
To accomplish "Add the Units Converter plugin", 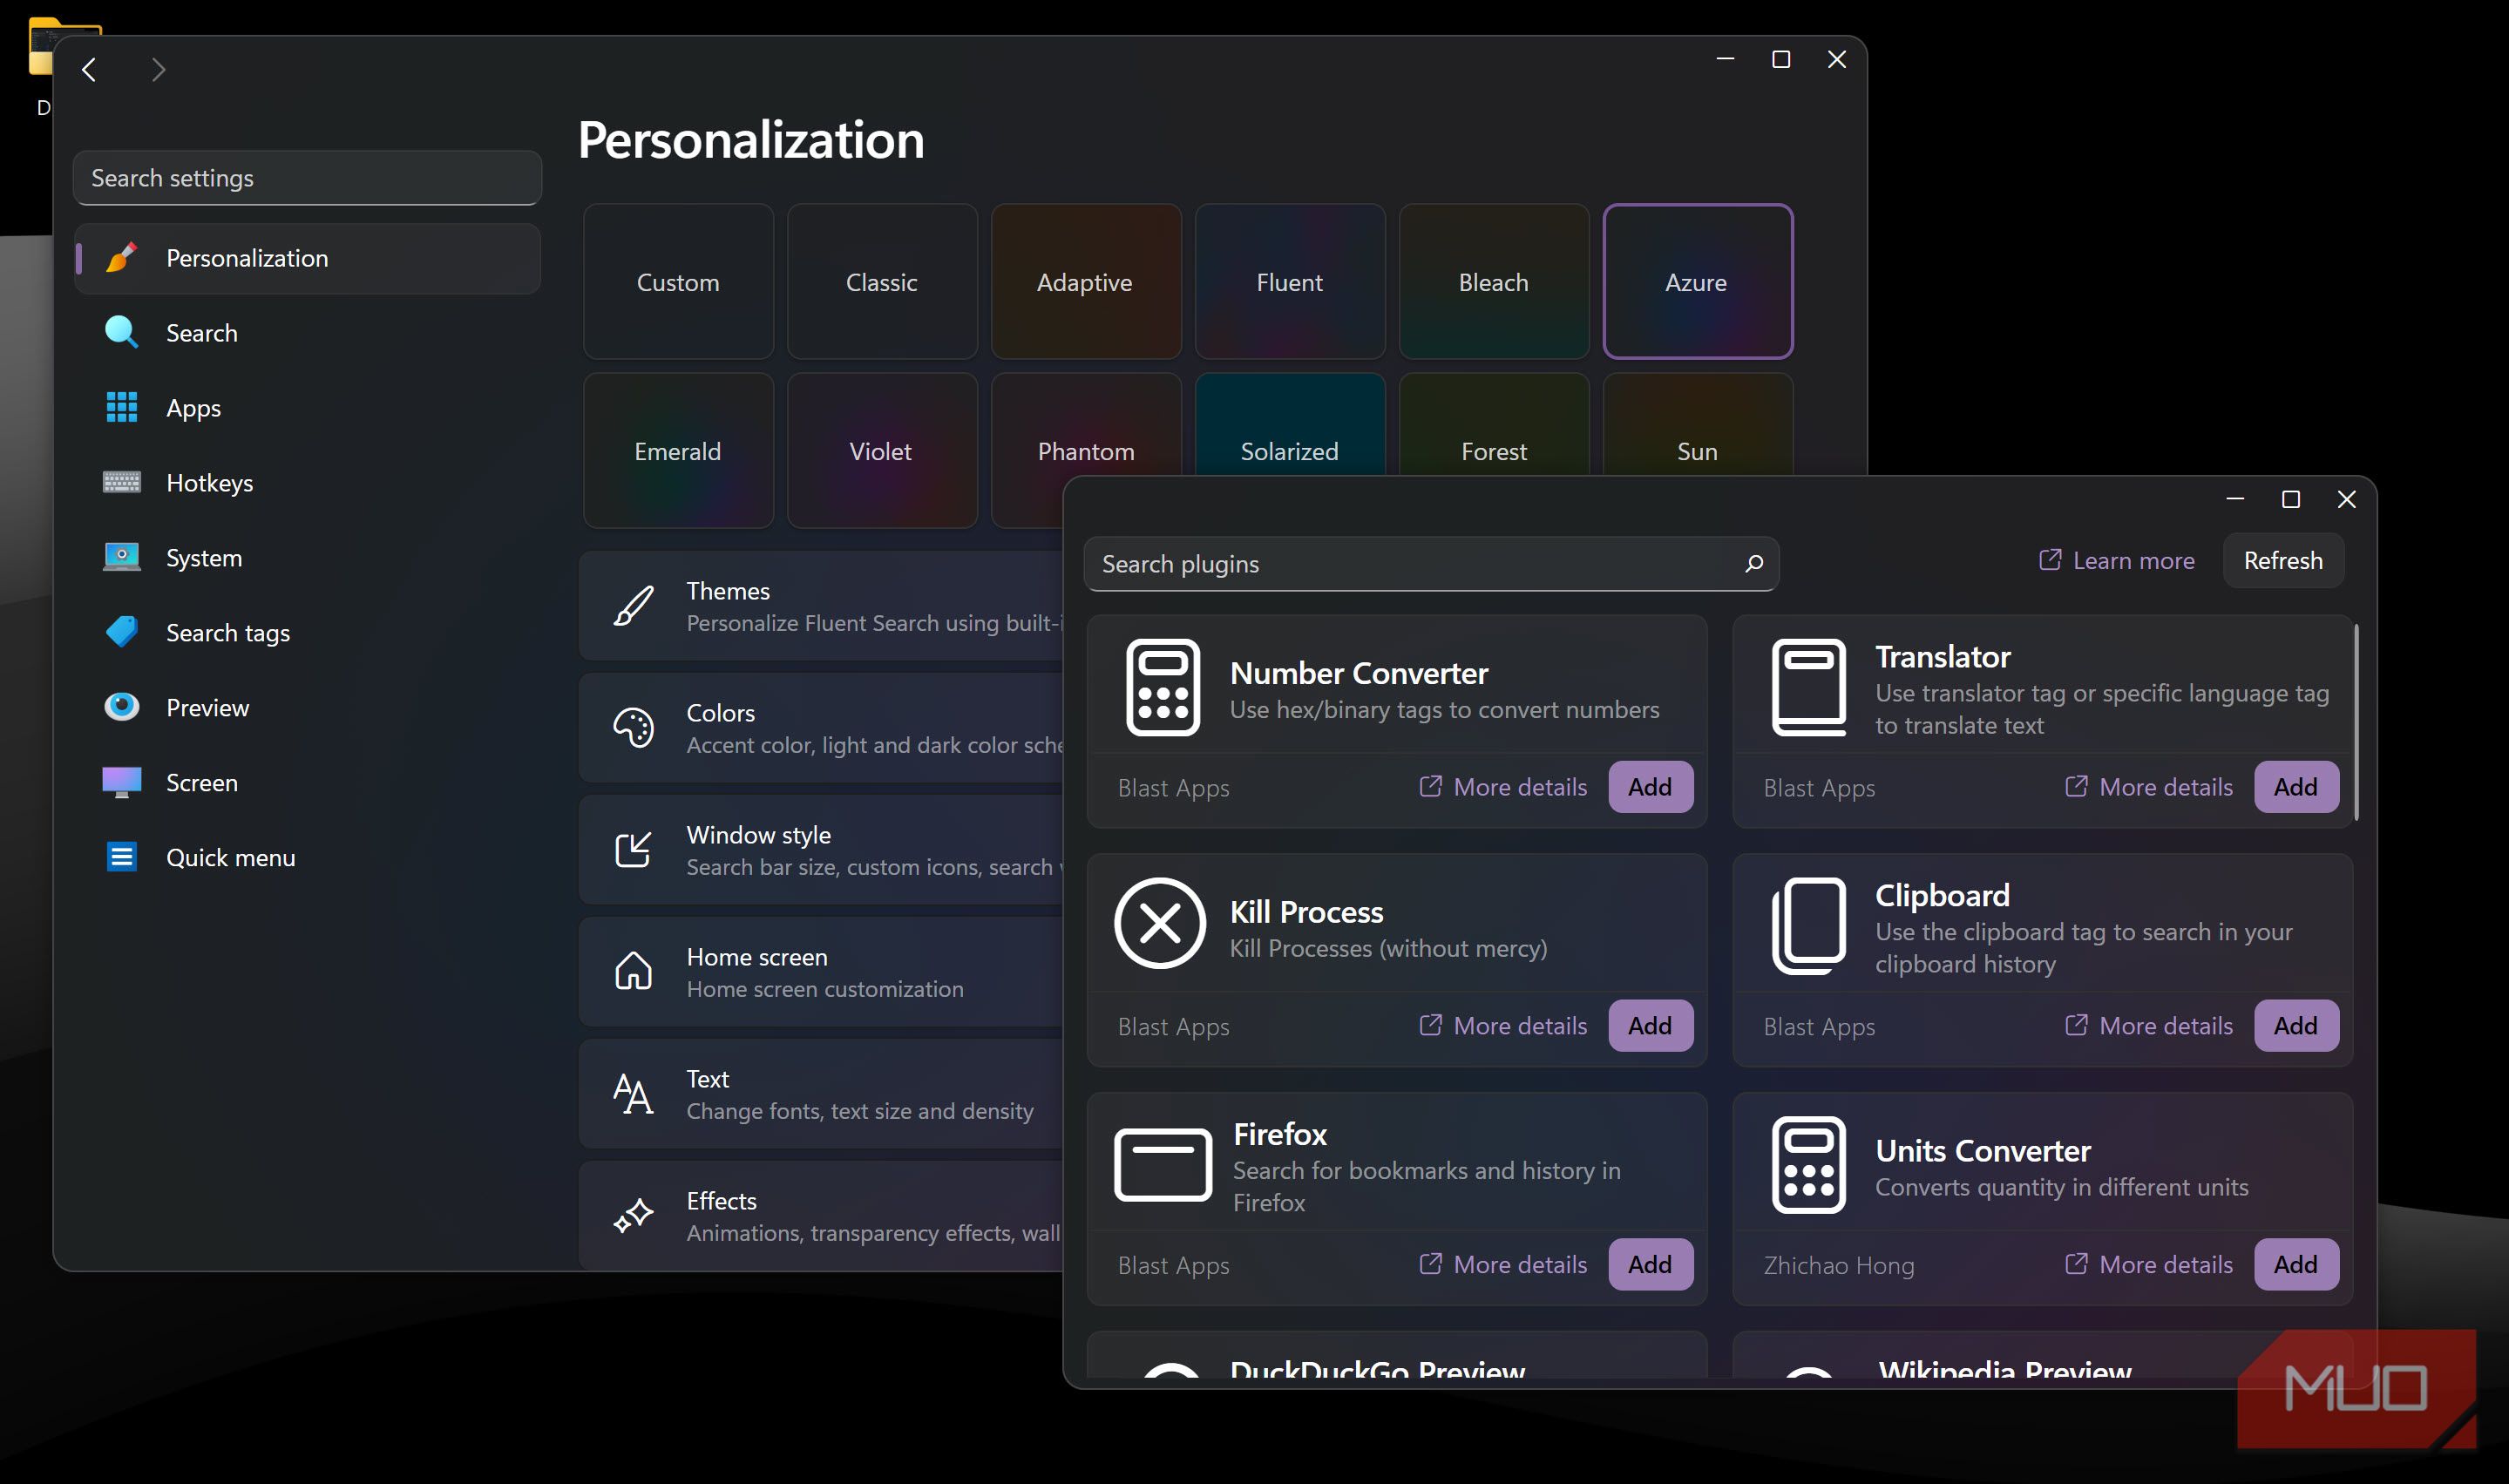I will pos(2296,1265).
